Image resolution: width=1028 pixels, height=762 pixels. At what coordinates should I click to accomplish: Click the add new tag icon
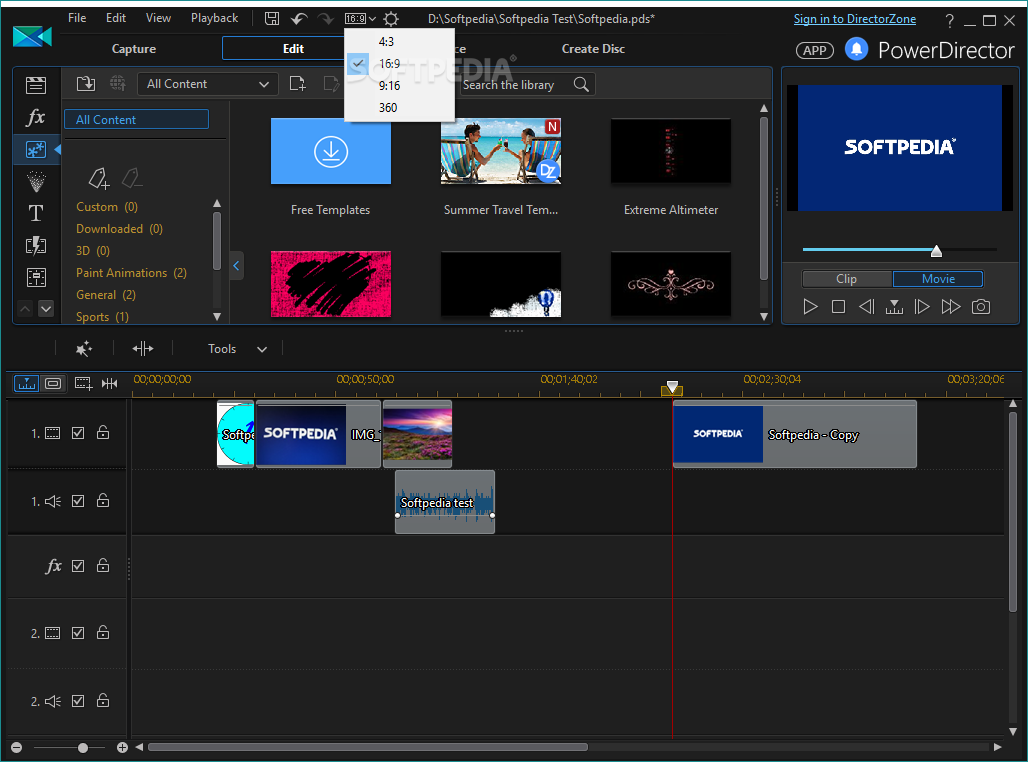99,178
